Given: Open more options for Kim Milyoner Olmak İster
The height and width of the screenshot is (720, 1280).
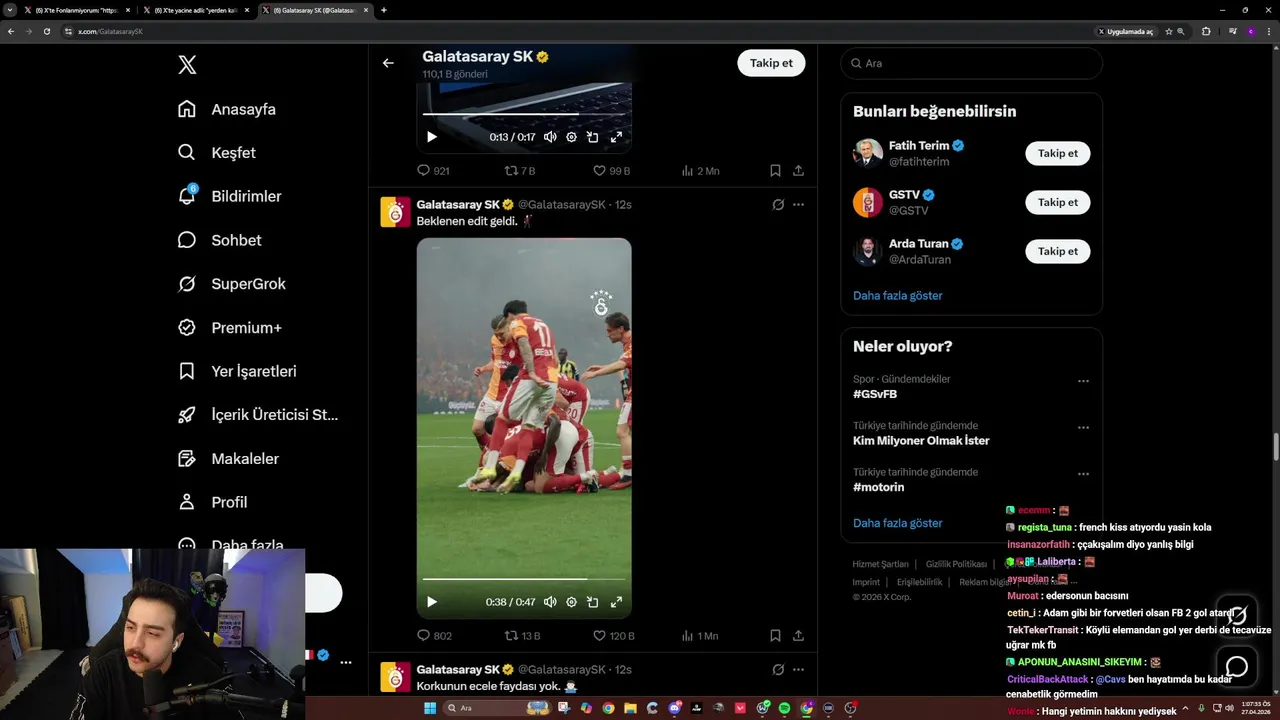Looking at the screenshot, I should (1083, 428).
